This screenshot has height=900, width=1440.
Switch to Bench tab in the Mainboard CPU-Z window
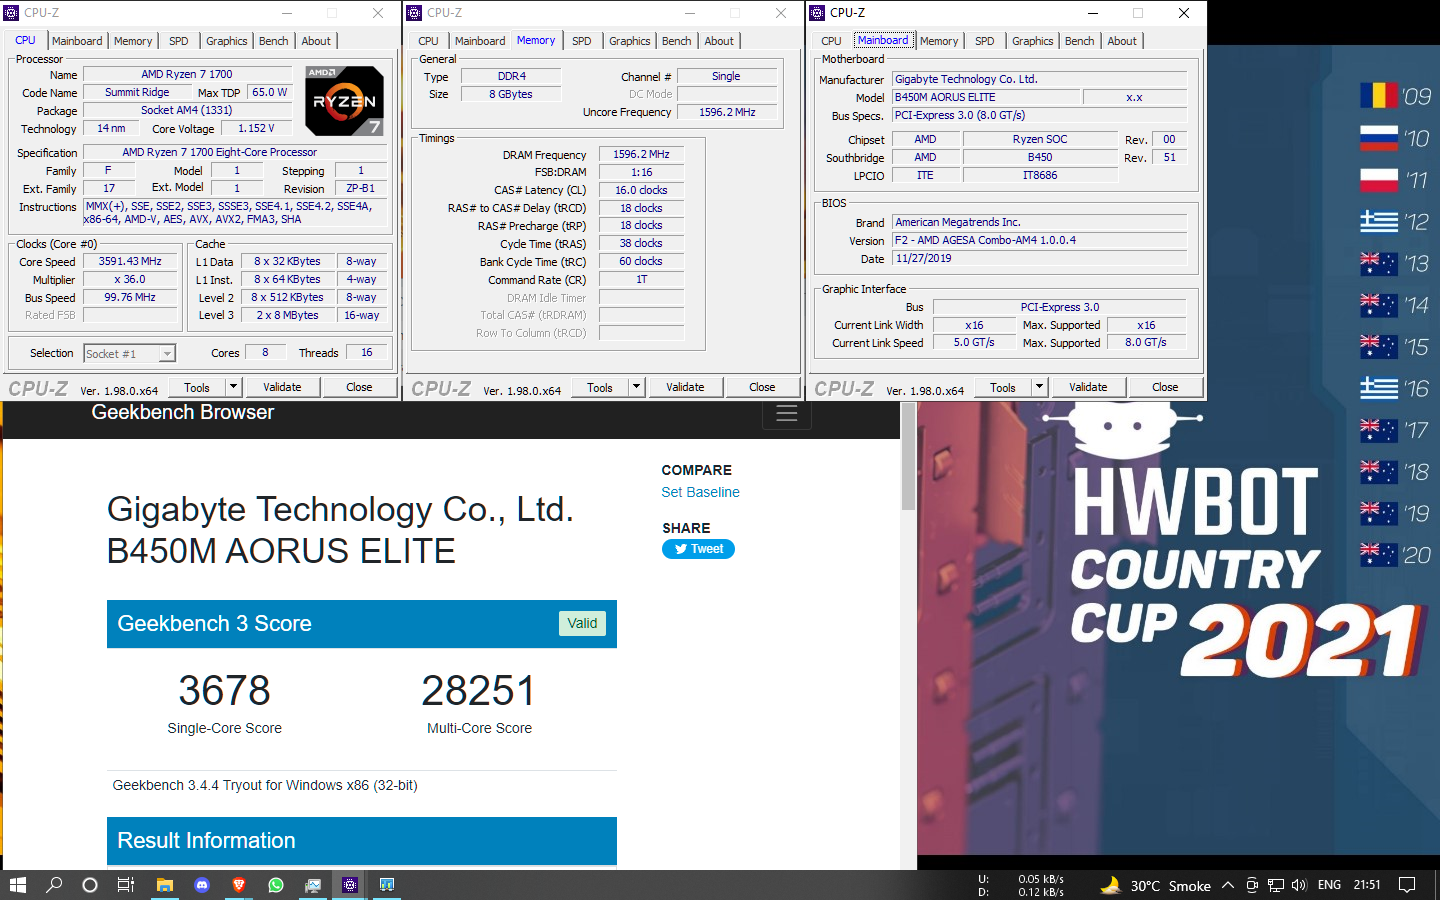point(1080,41)
